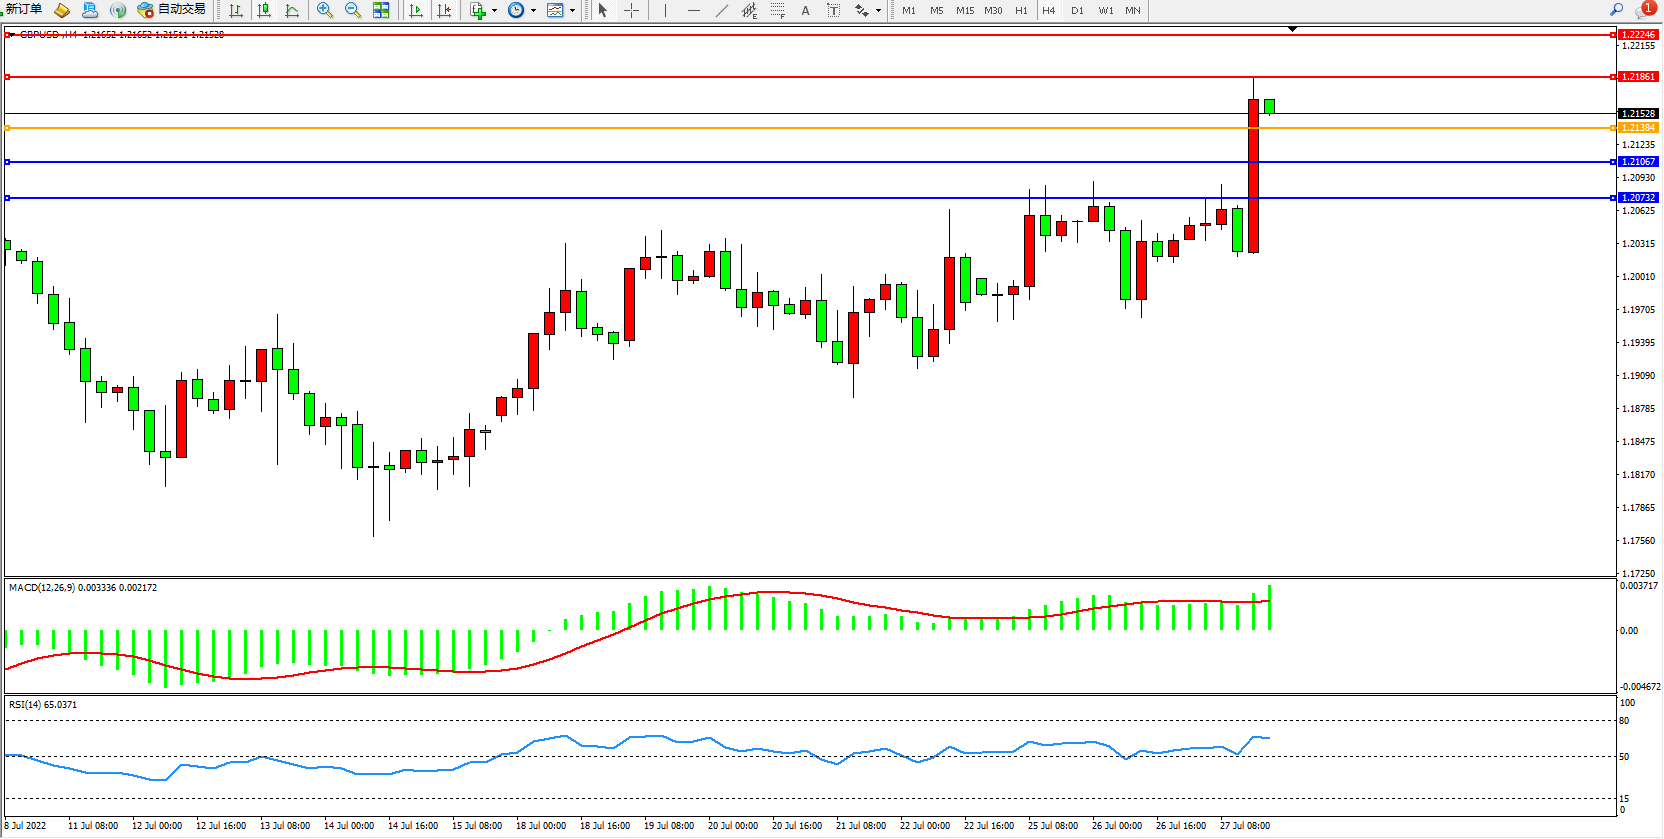
Task: Expand the chart templates dropdown
Action: coord(572,10)
